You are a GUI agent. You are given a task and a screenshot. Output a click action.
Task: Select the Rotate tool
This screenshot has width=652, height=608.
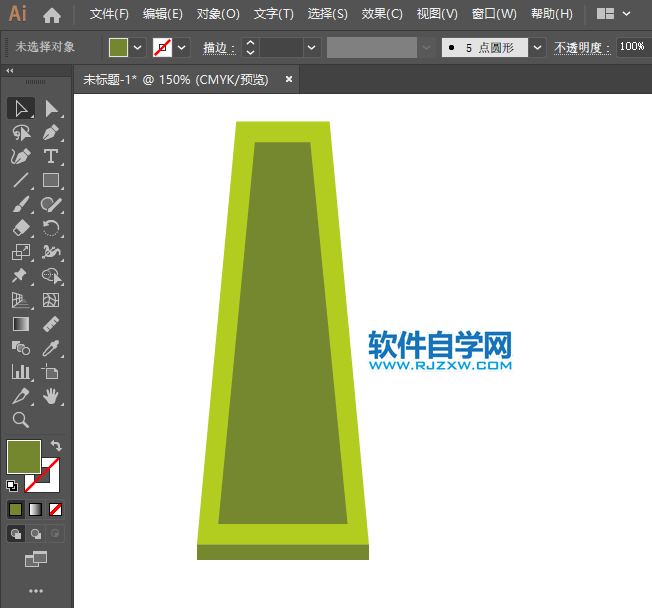point(51,228)
